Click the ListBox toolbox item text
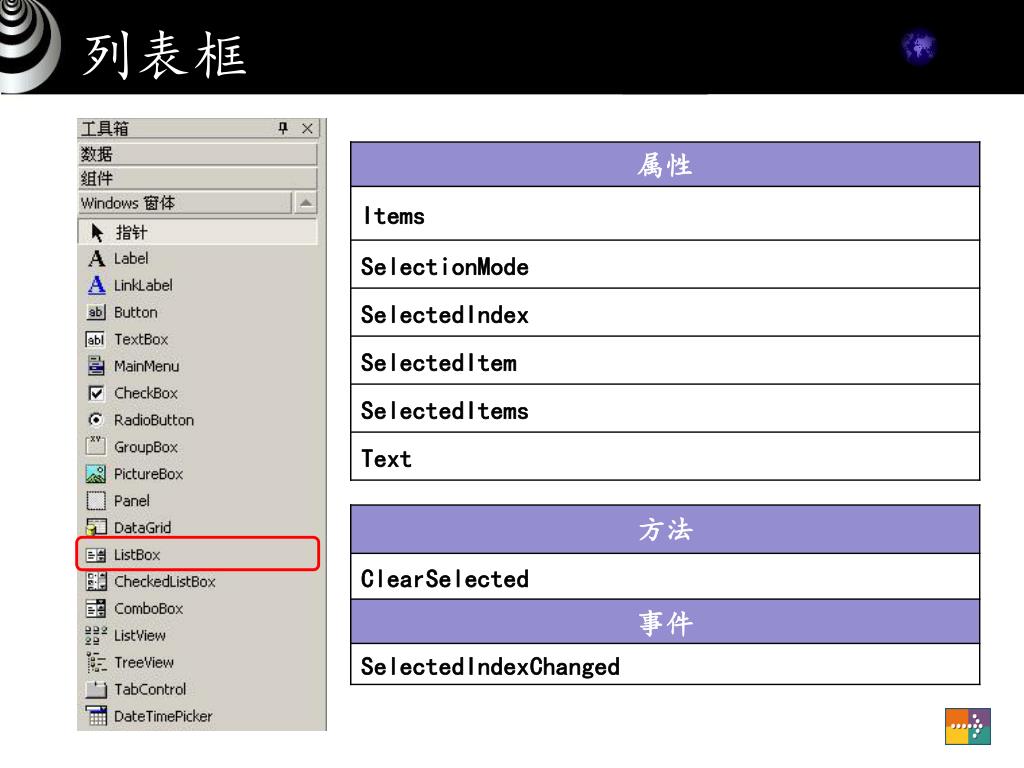The height and width of the screenshot is (768, 1024). [x=137, y=555]
